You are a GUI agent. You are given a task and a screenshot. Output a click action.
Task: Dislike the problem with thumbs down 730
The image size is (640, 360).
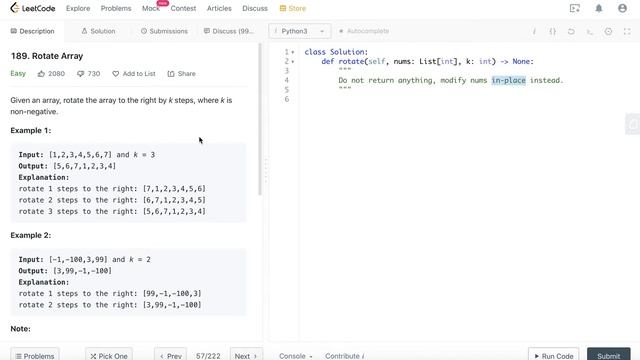point(89,73)
